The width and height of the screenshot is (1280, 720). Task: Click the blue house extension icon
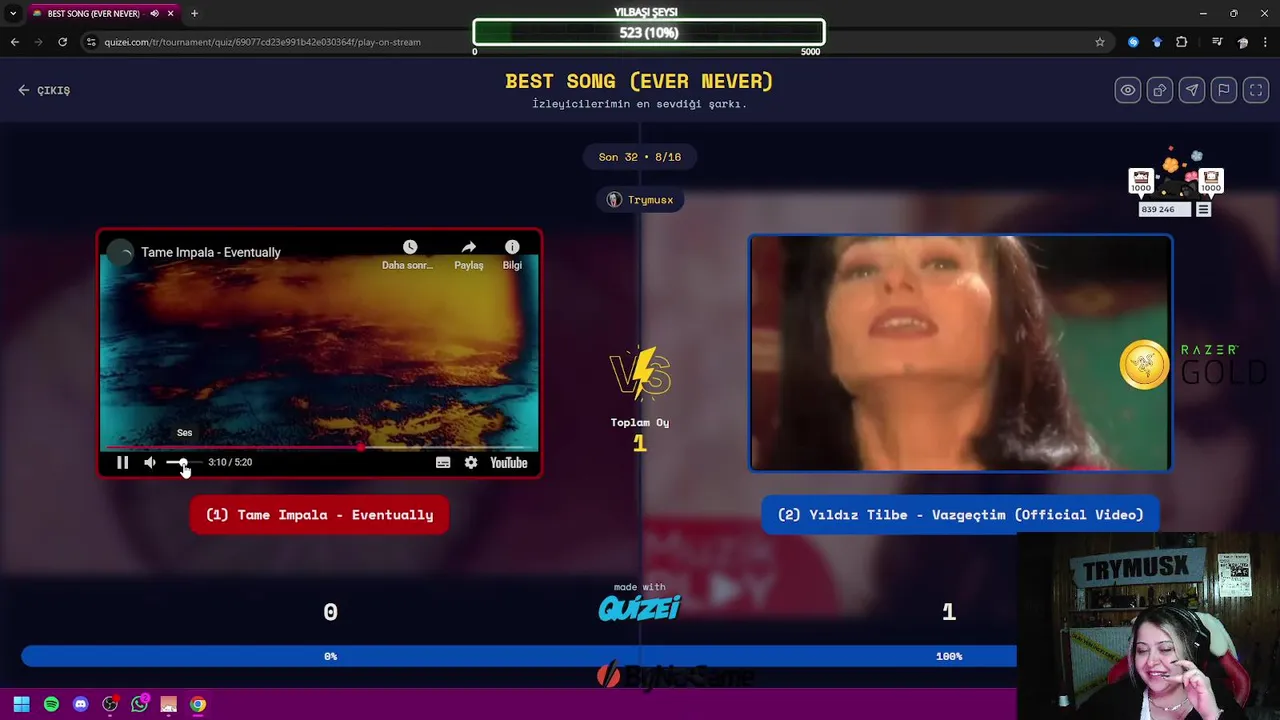(x=1157, y=42)
